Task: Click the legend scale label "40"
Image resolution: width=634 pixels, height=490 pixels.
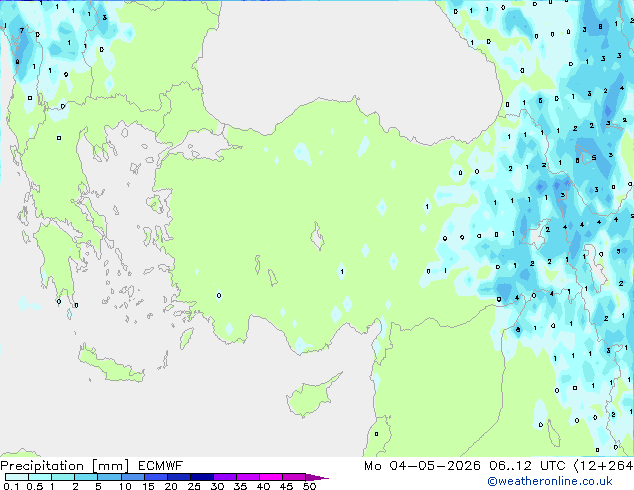Action: click(x=263, y=486)
